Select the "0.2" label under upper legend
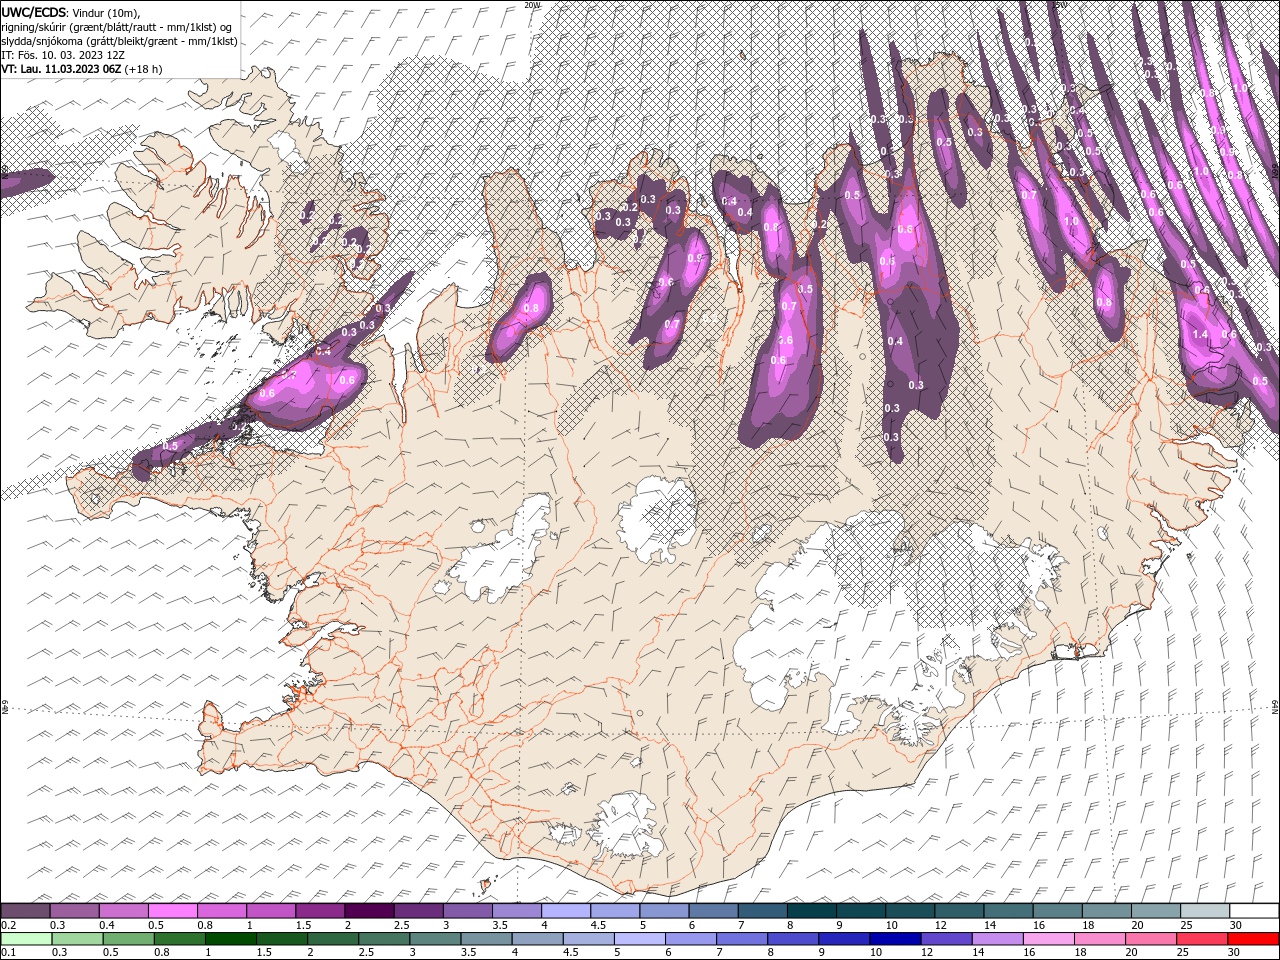Image resolution: width=1280 pixels, height=960 pixels. click(x=8, y=925)
